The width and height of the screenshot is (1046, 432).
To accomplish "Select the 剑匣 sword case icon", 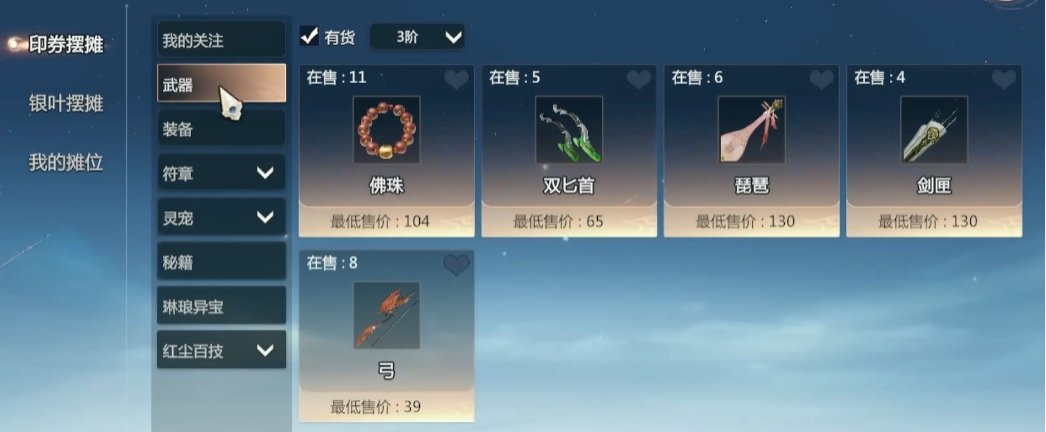I will click(934, 130).
